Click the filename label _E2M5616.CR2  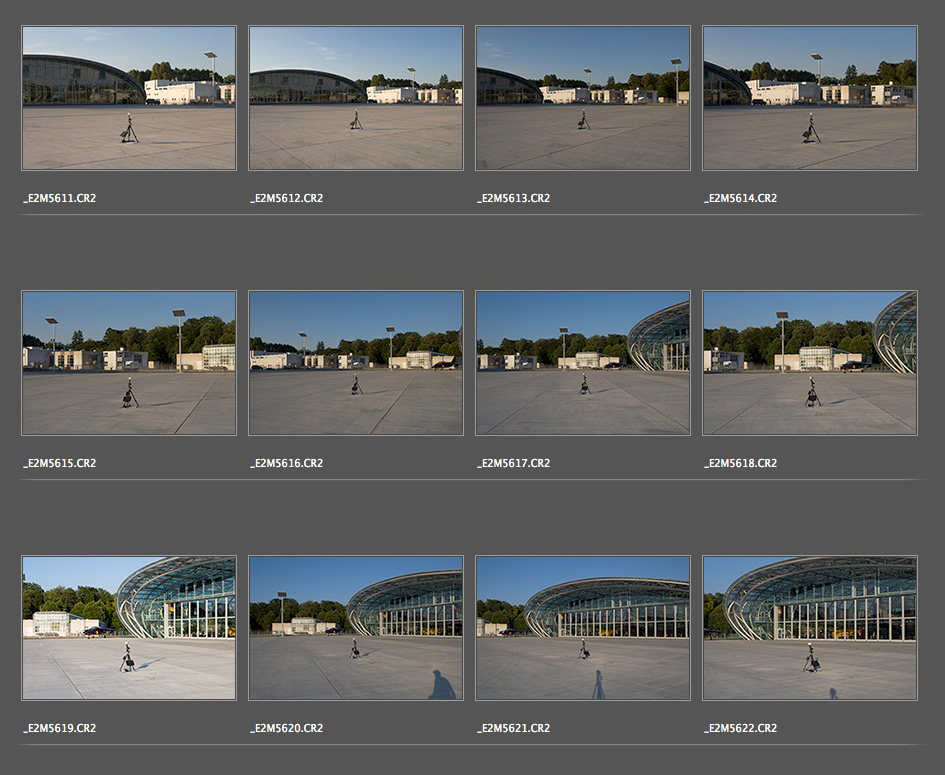tap(287, 463)
